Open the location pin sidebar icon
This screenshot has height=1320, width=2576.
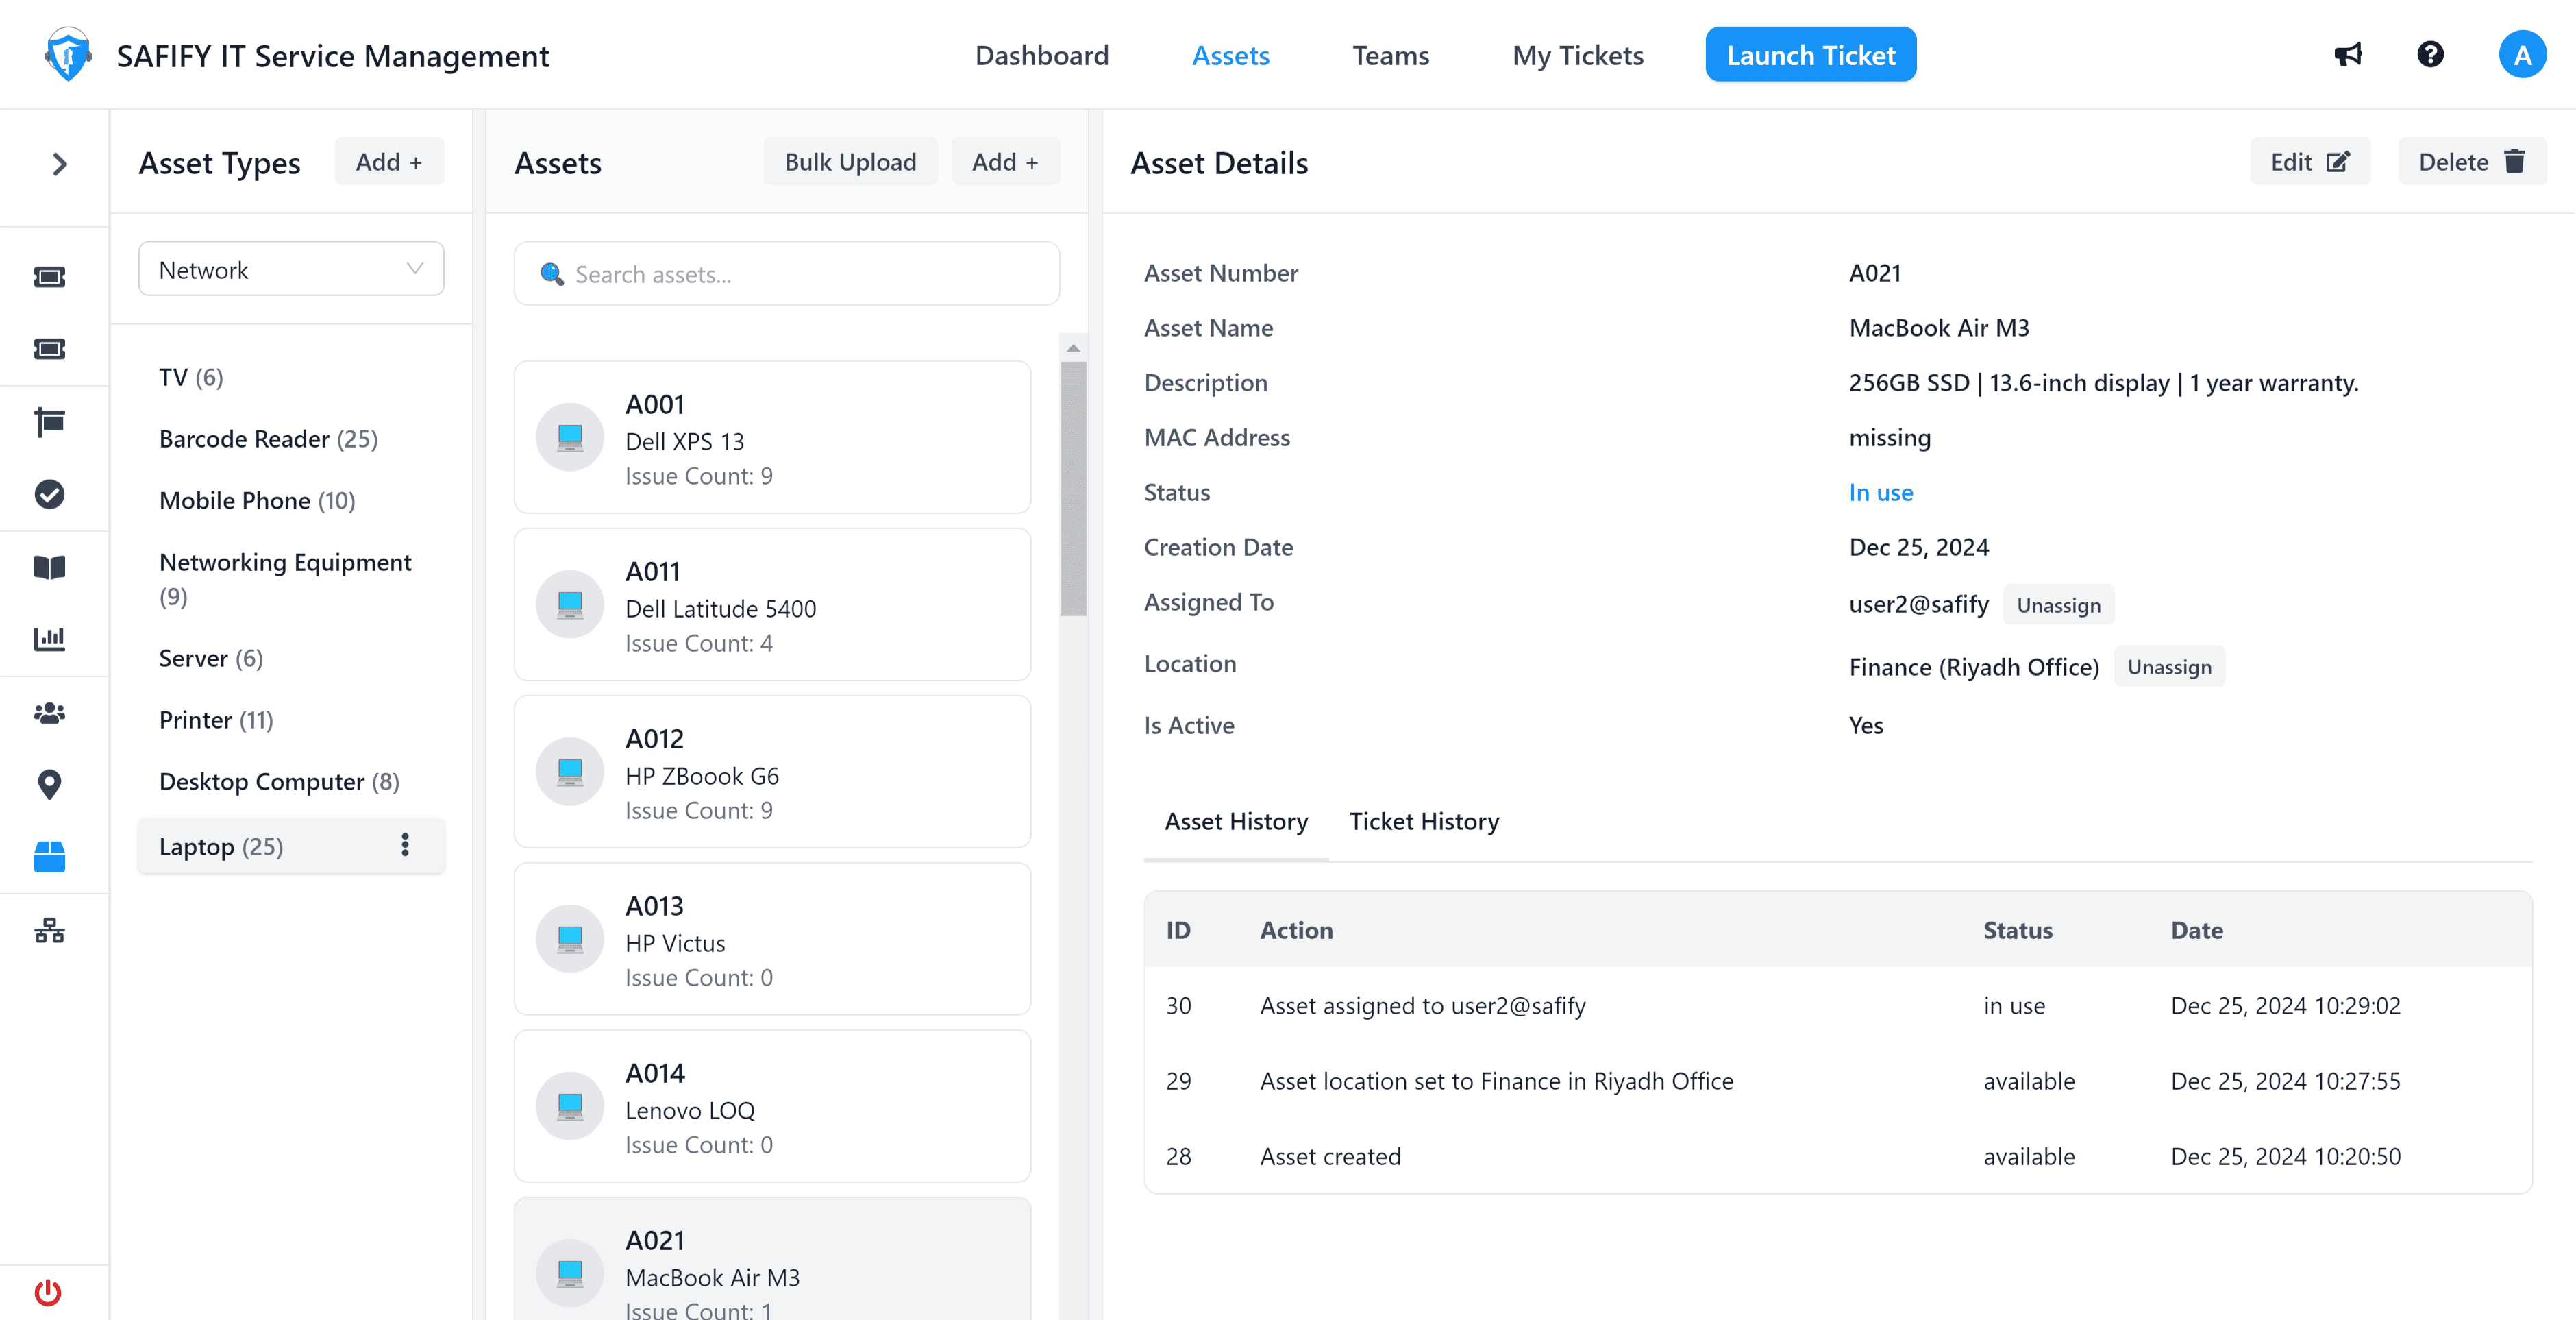(49, 785)
